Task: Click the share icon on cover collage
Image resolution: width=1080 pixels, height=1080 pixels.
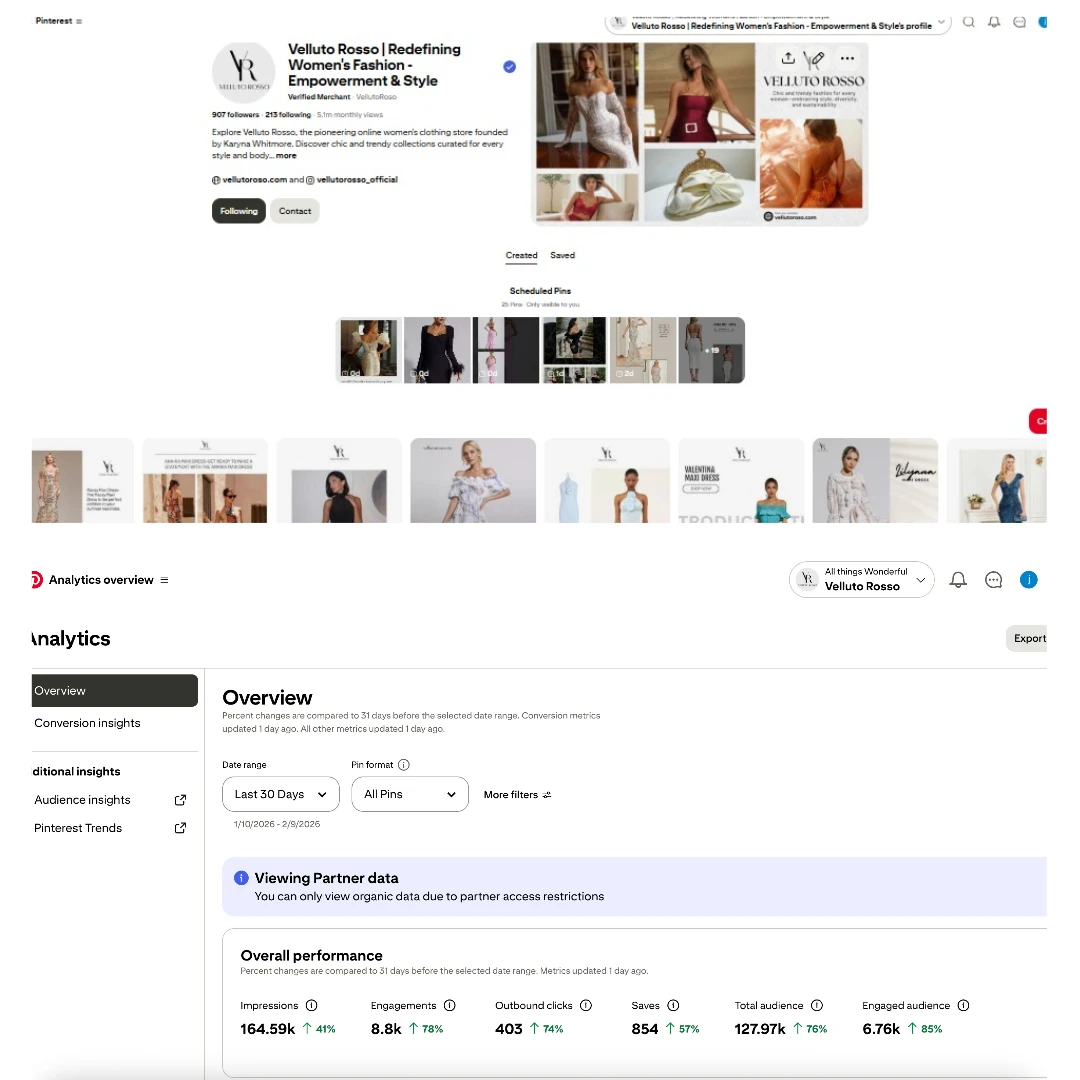Action: pos(788,59)
